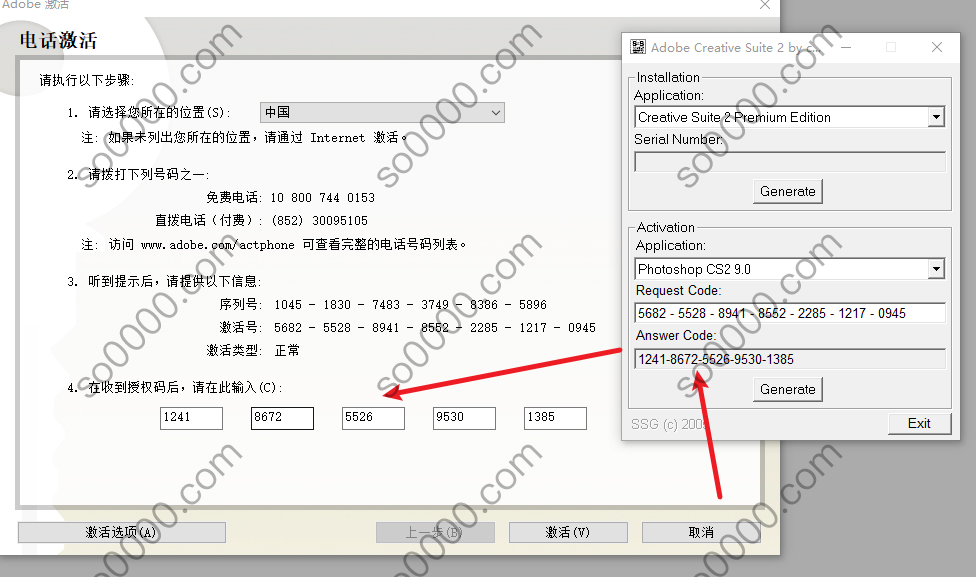Click the Exit button in keygen
The image size is (976, 577).
click(919, 423)
